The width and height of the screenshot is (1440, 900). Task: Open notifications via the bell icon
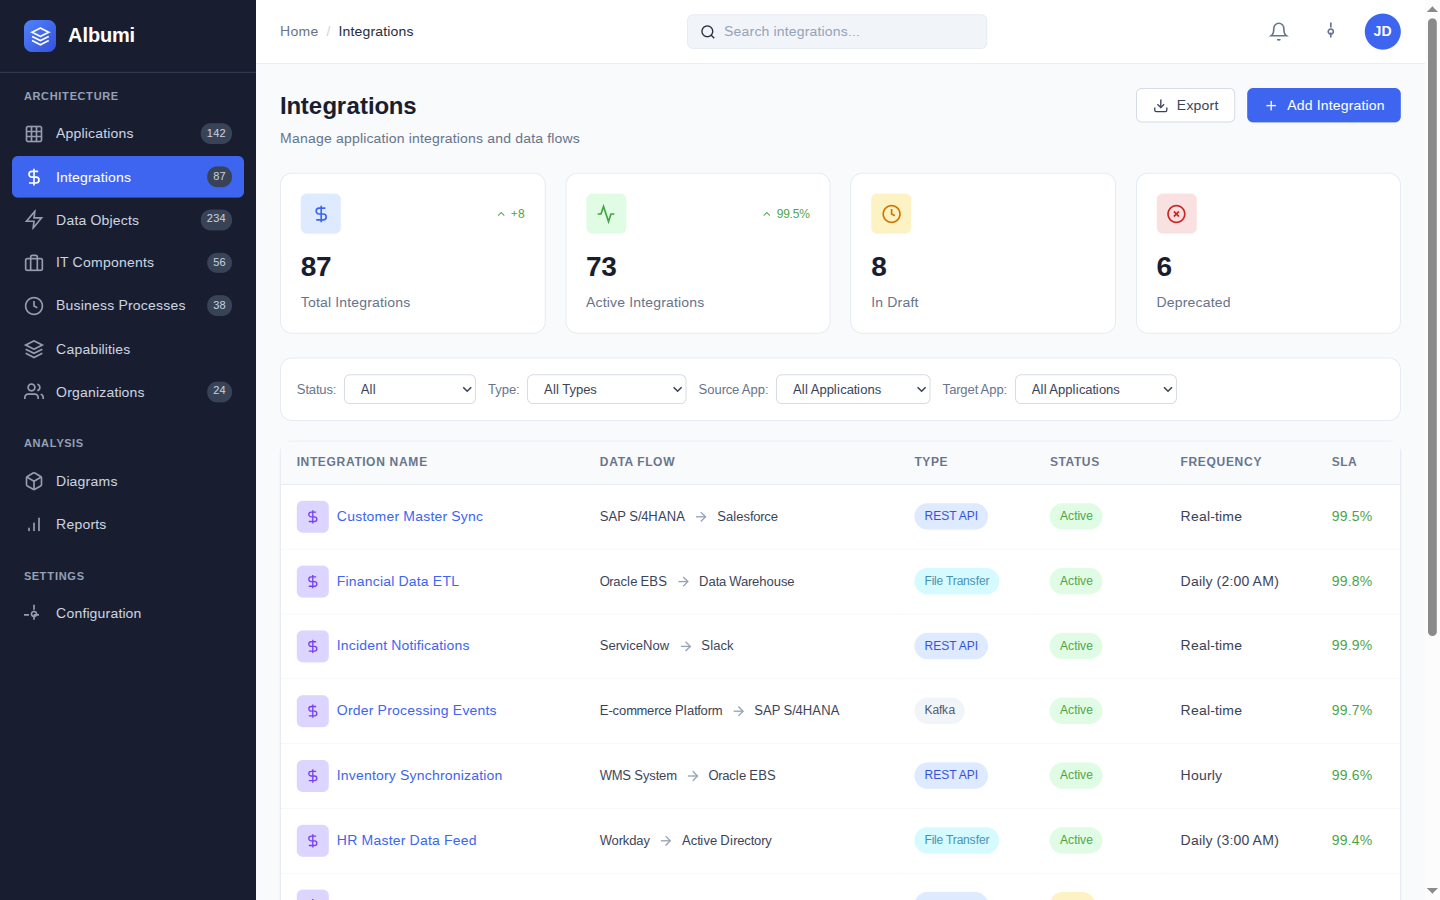pyautogui.click(x=1278, y=31)
